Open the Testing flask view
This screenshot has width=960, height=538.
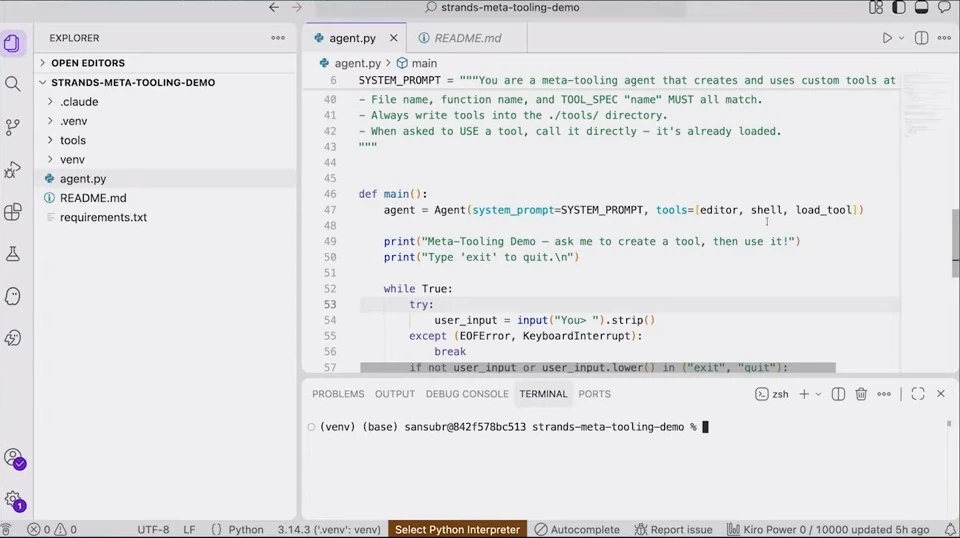pos(12,254)
